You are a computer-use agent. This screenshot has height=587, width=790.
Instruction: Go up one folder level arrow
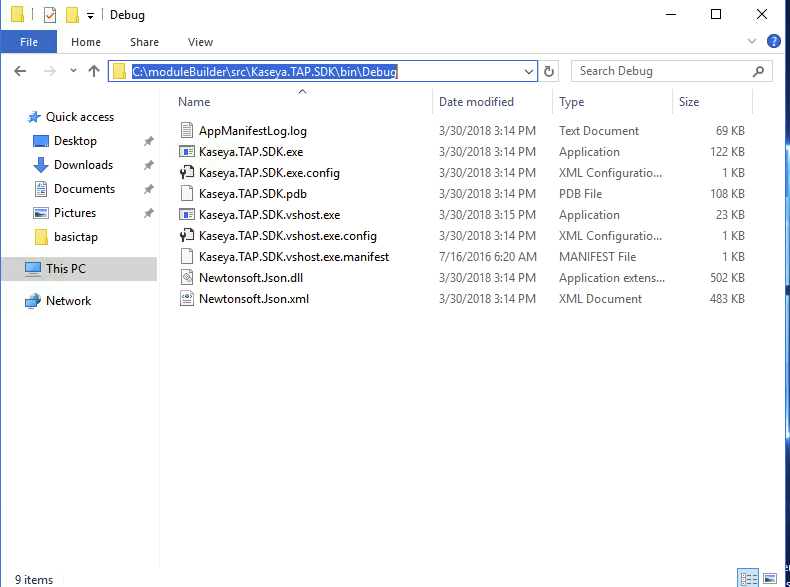(x=94, y=71)
